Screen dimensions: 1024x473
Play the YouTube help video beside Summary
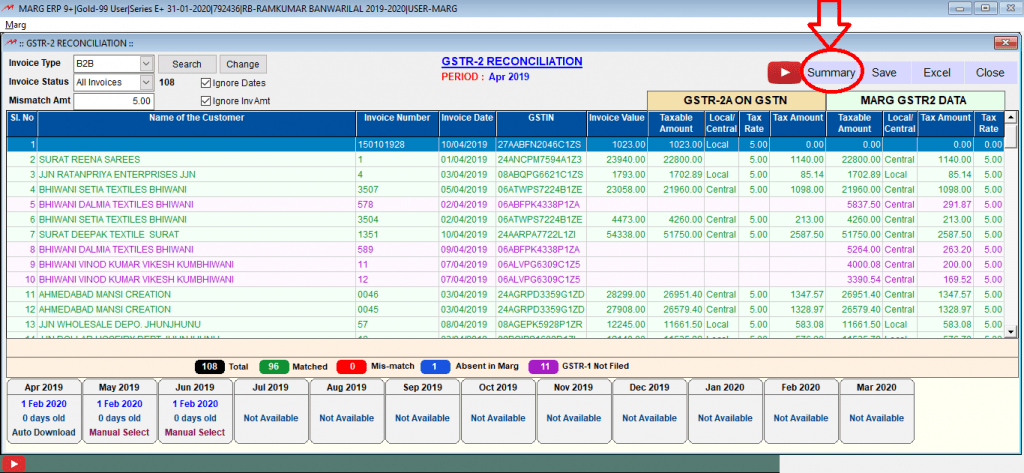pos(784,73)
